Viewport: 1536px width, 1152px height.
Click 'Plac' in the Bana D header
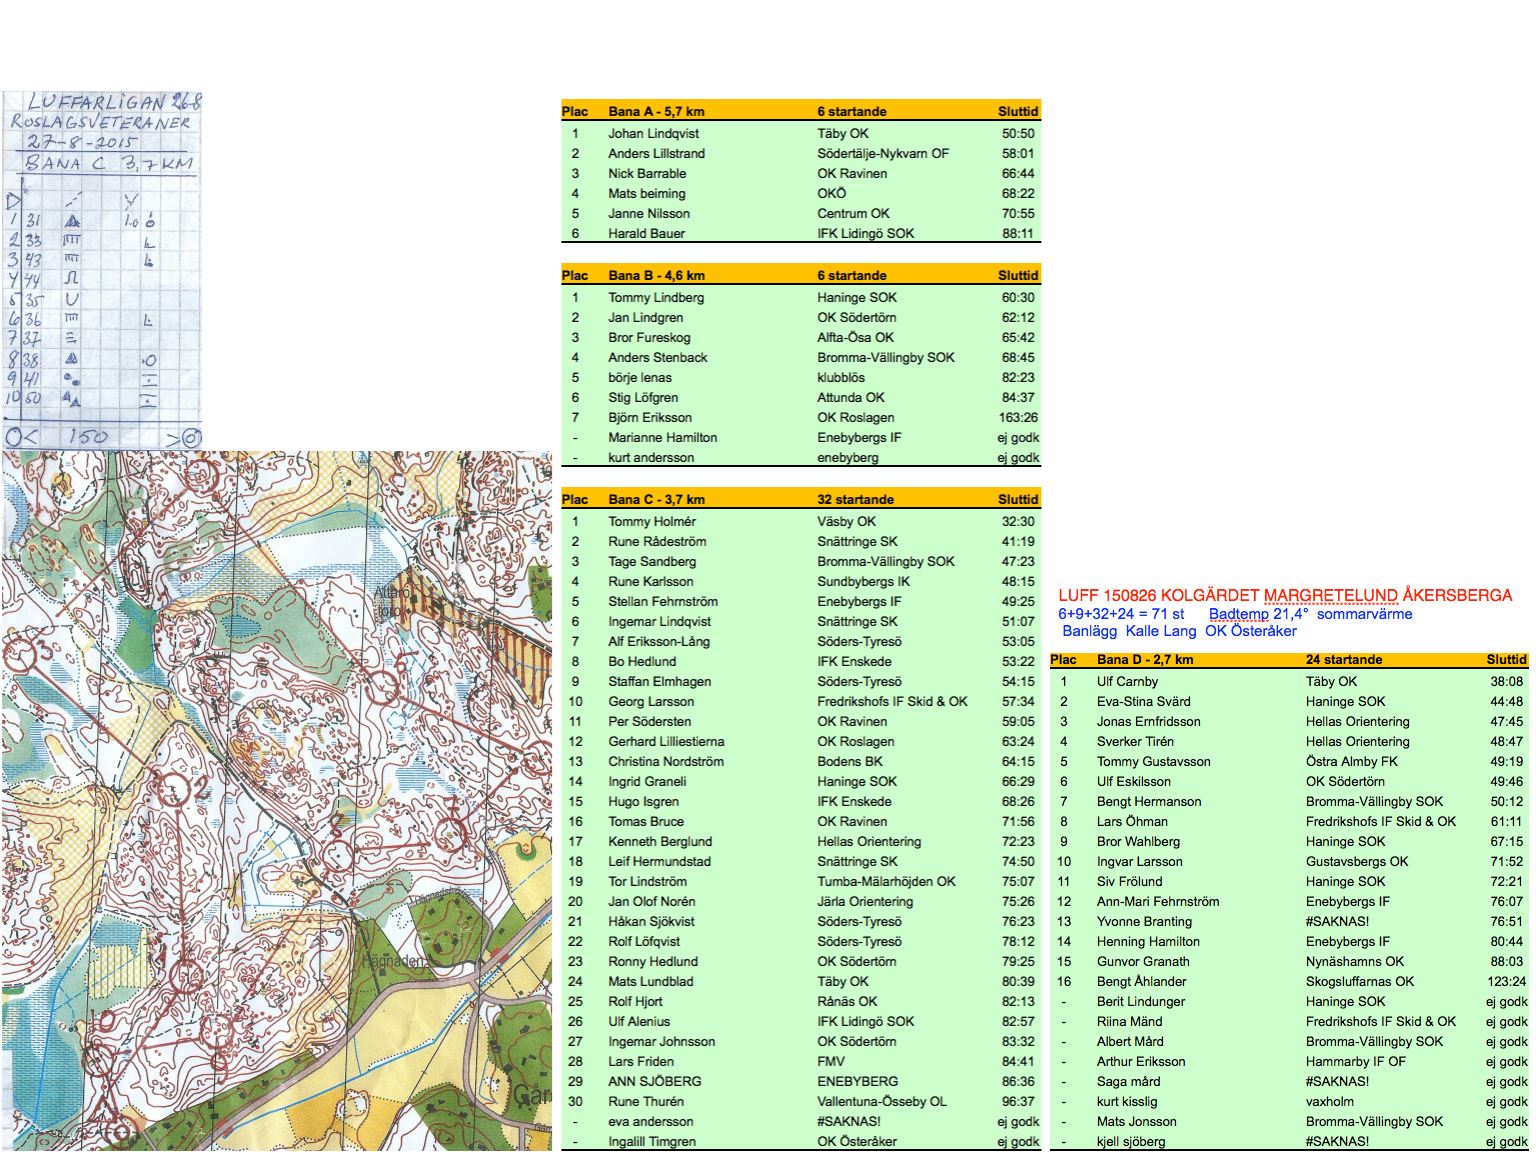1063,659
